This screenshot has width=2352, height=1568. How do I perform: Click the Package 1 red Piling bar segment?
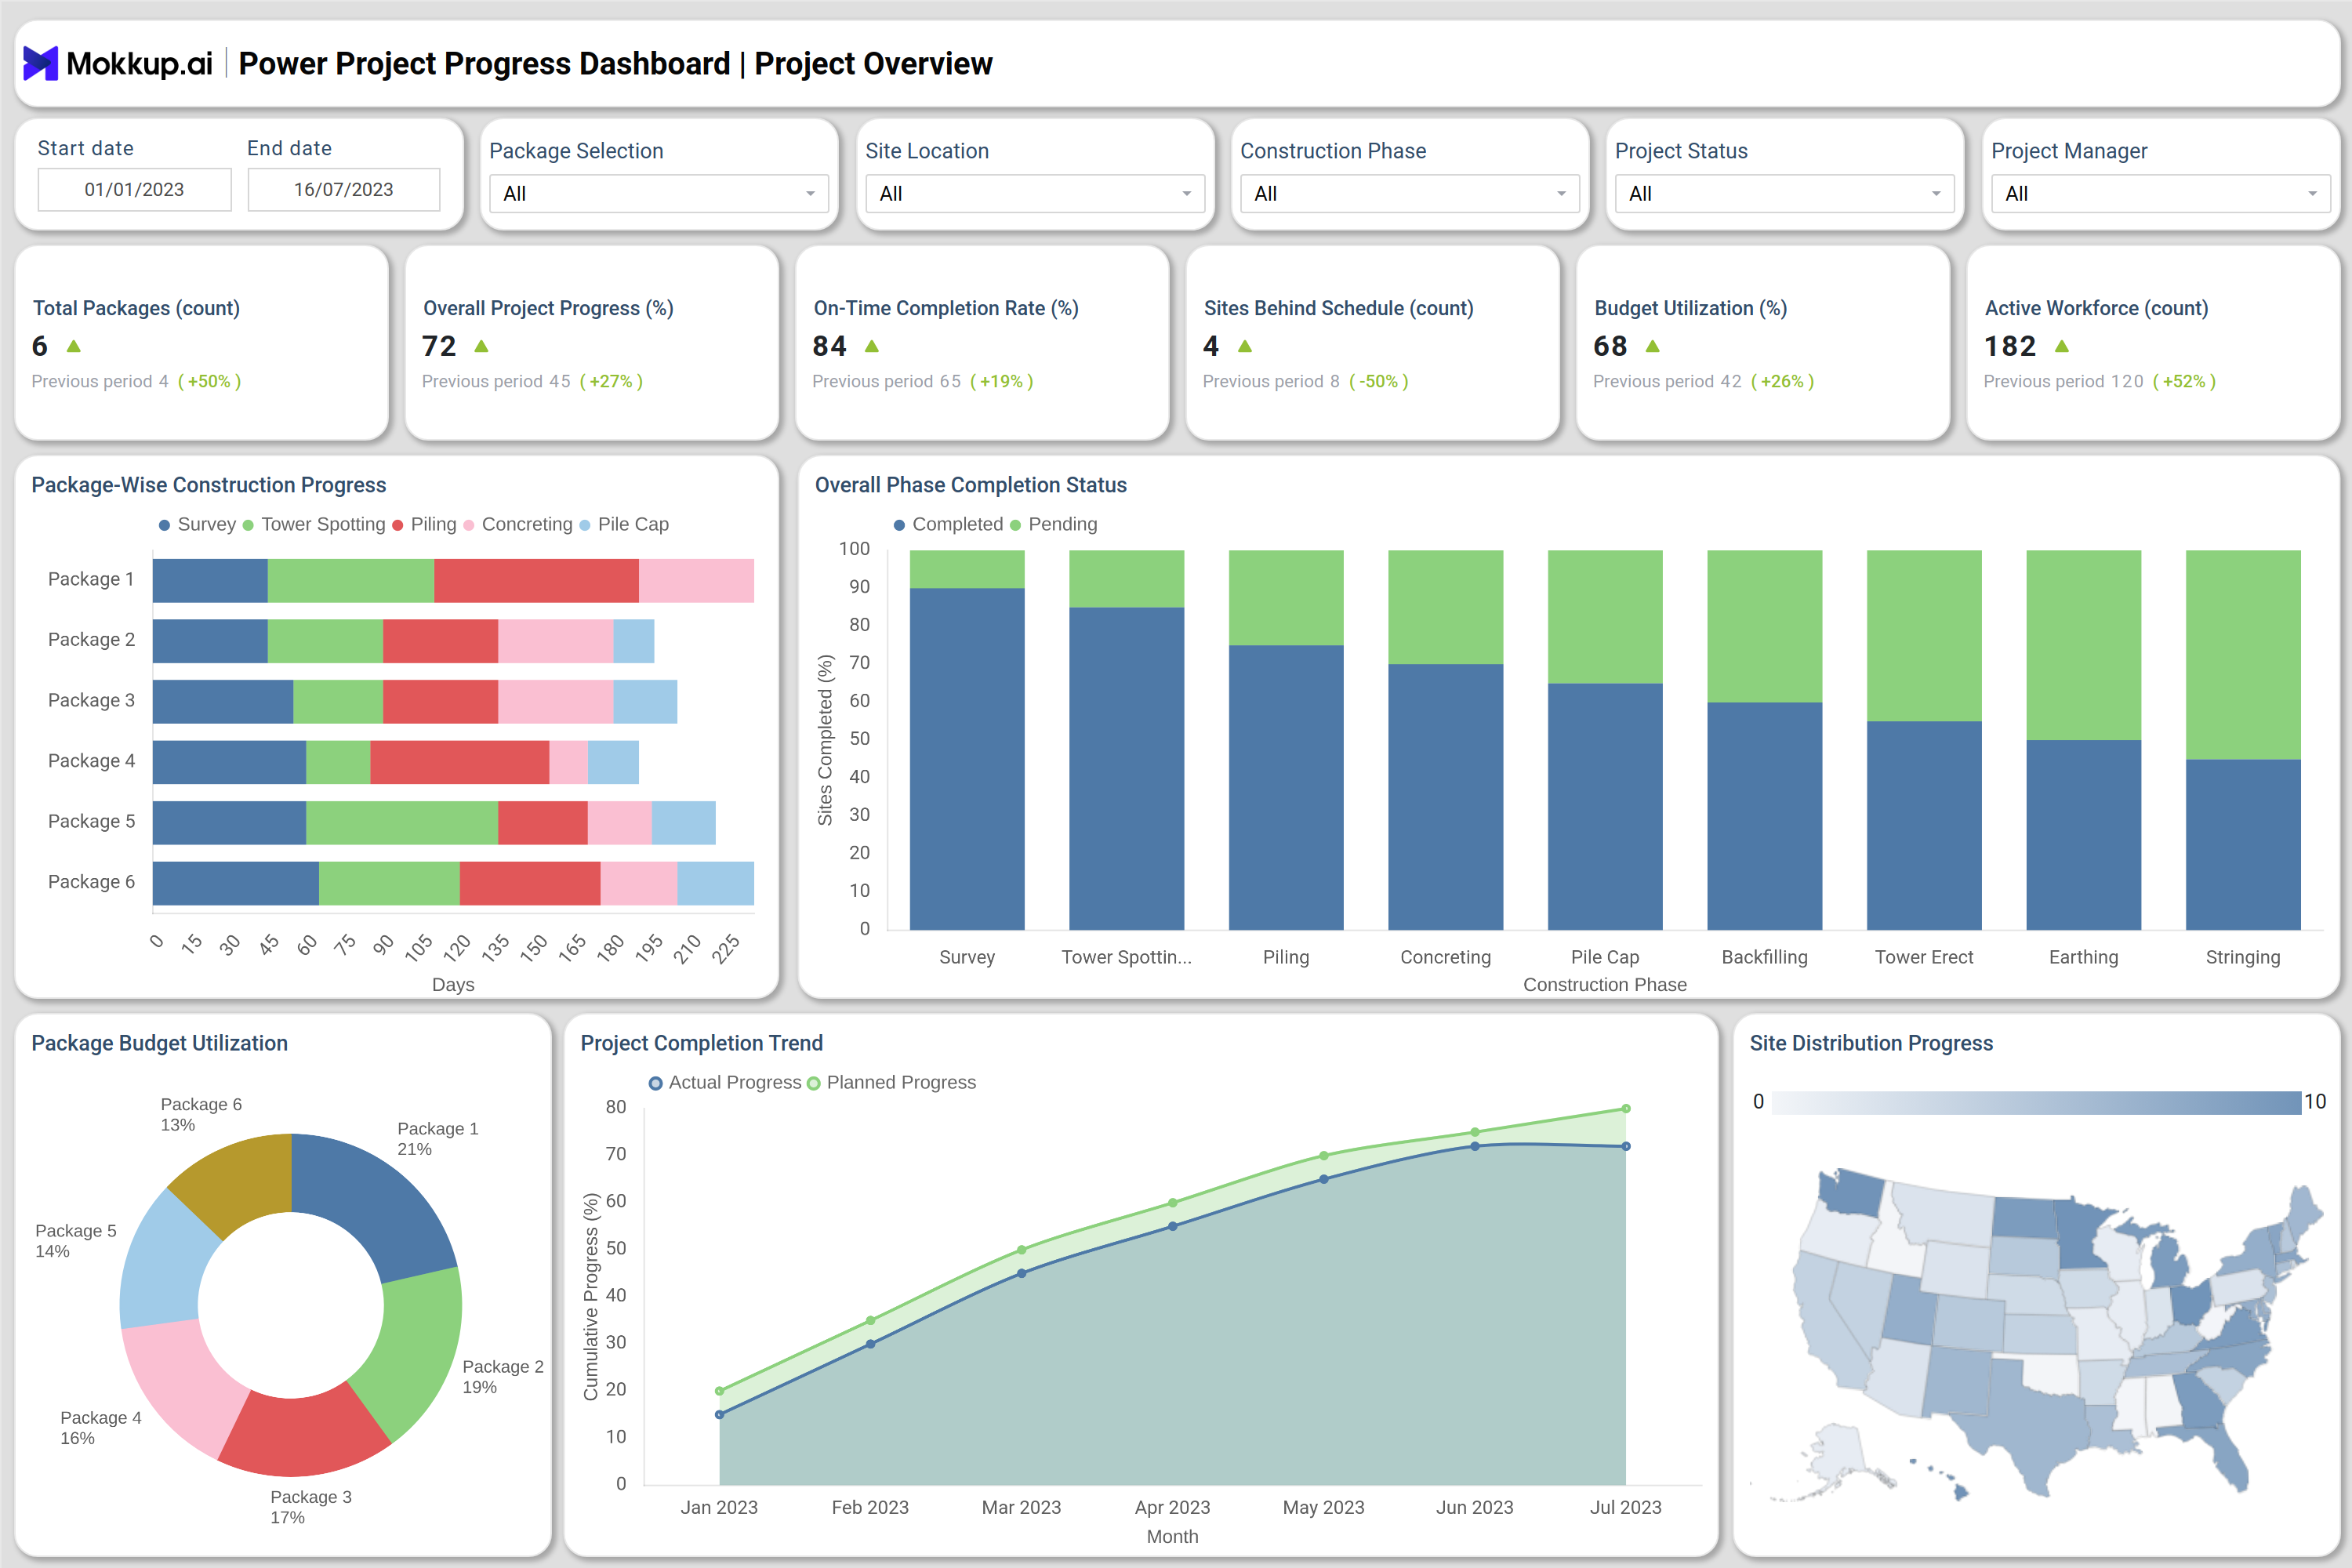(x=536, y=580)
